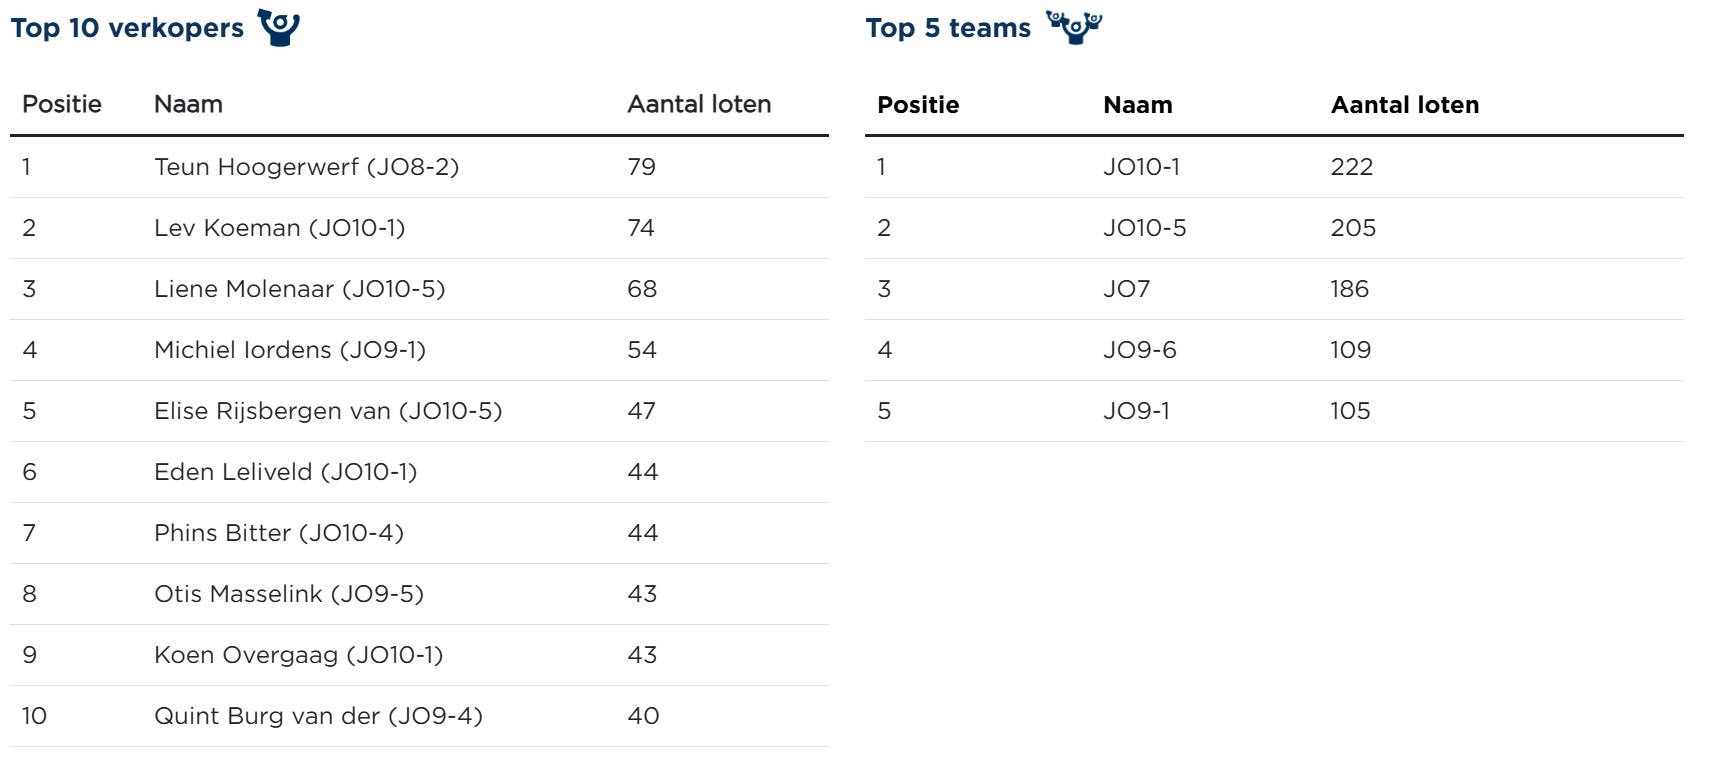Click Otis Masselink (JO9-5) name
Screen dimensions: 1714x772
click(288, 594)
